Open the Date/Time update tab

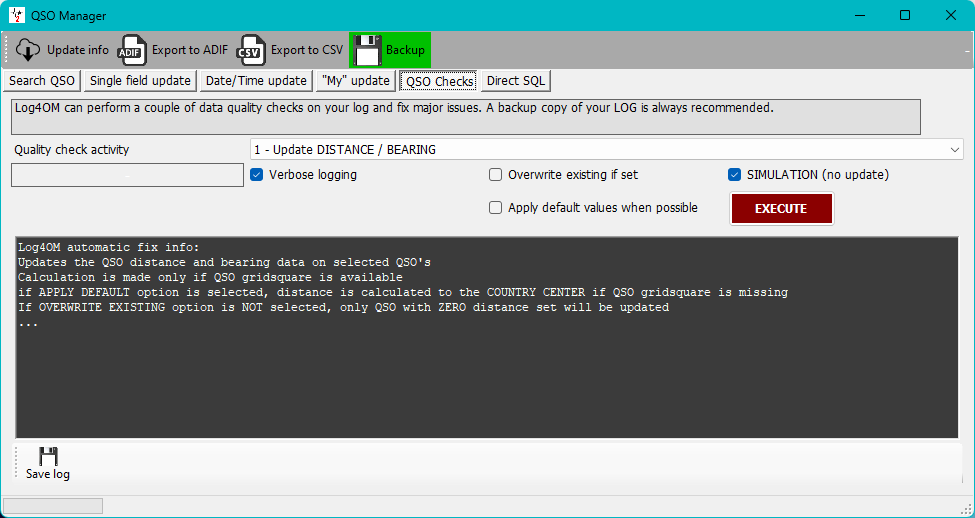click(x=256, y=81)
